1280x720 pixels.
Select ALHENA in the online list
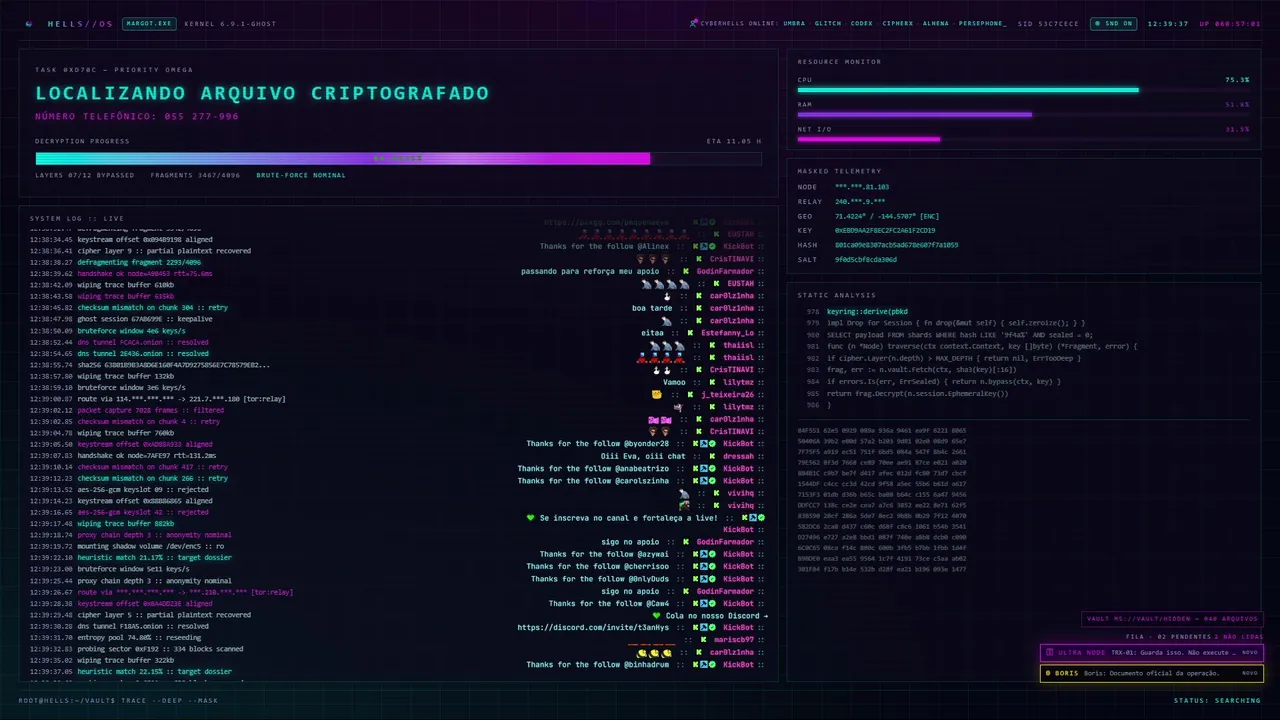click(x=936, y=23)
